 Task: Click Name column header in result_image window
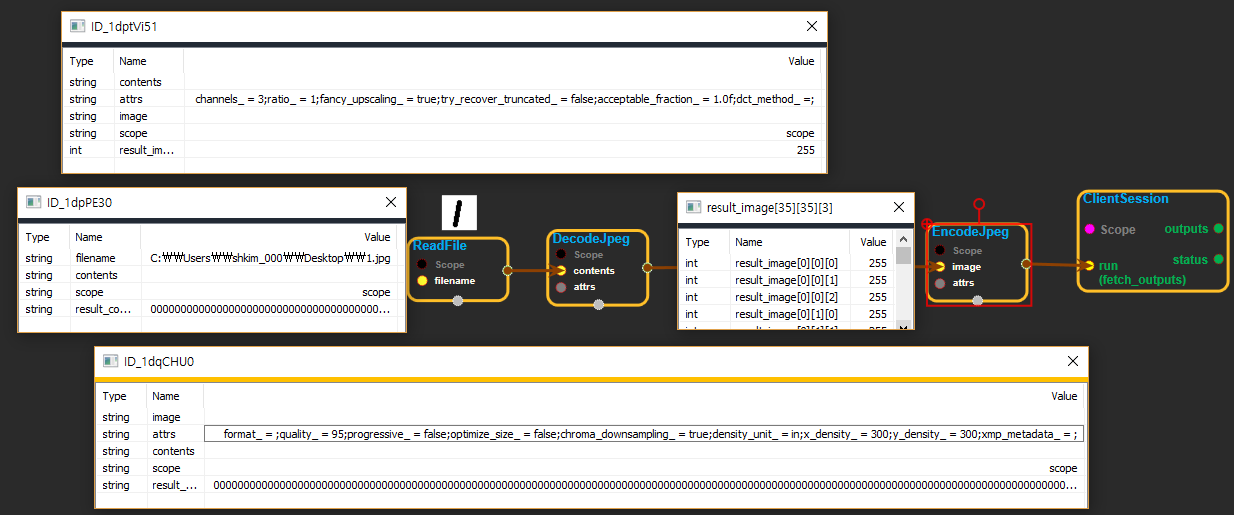coord(747,242)
